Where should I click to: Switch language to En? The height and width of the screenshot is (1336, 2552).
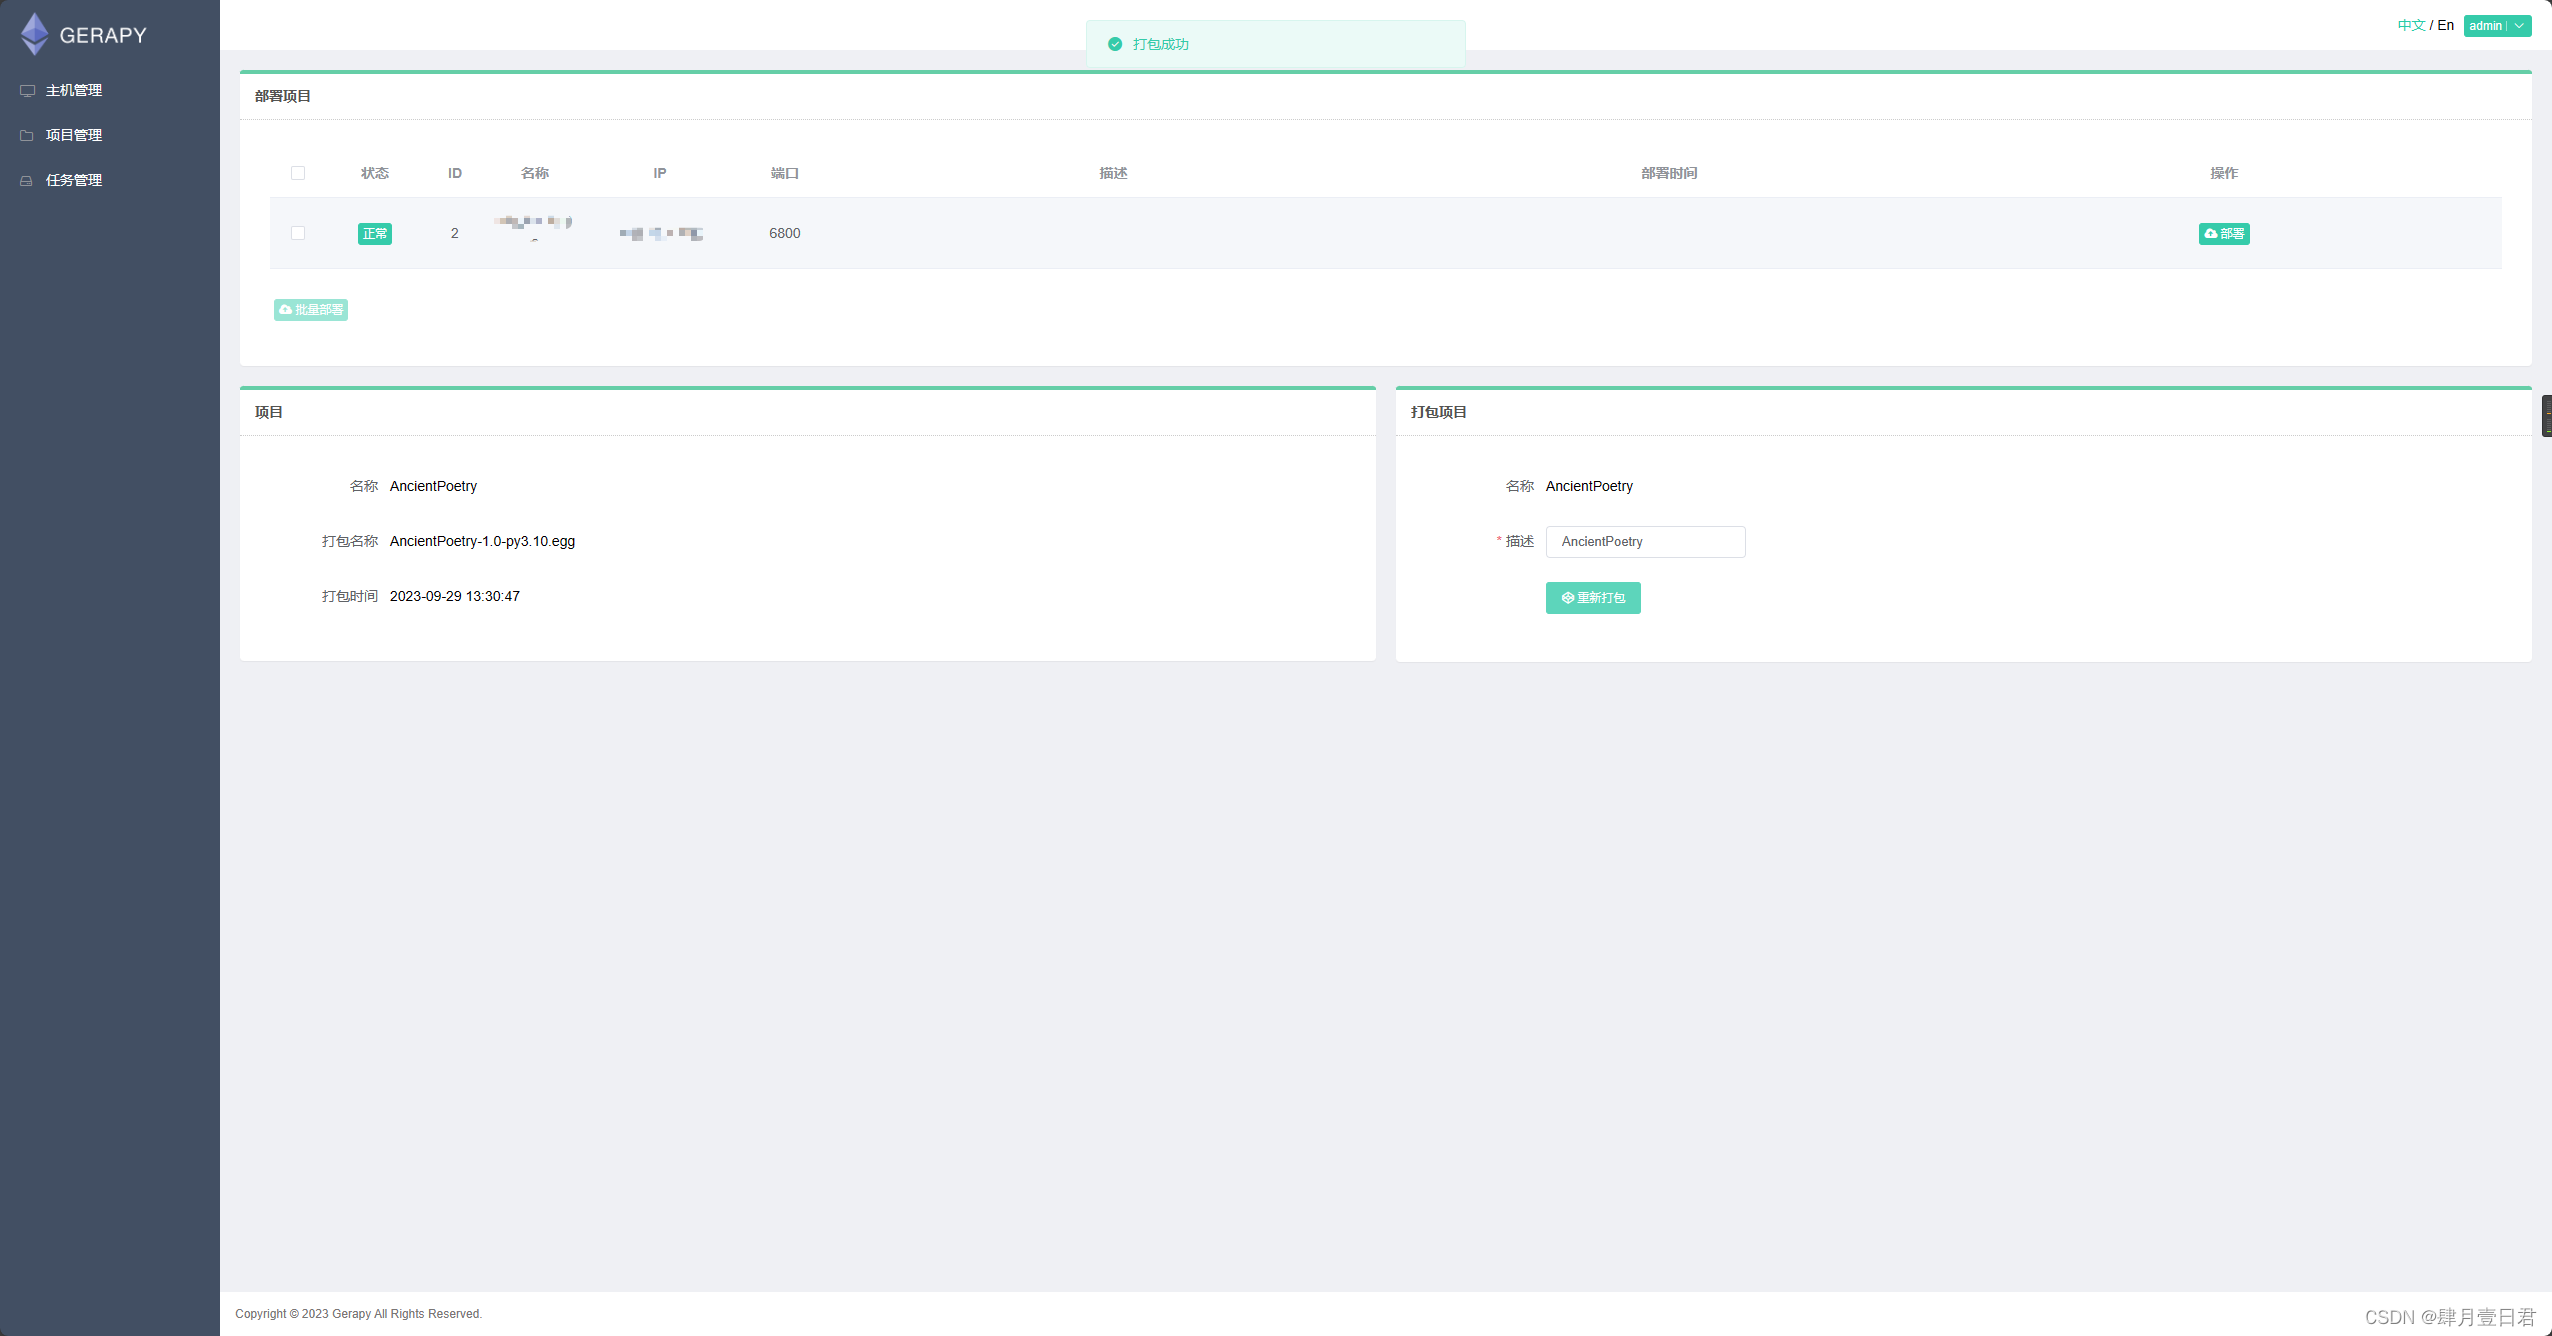tap(2445, 25)
